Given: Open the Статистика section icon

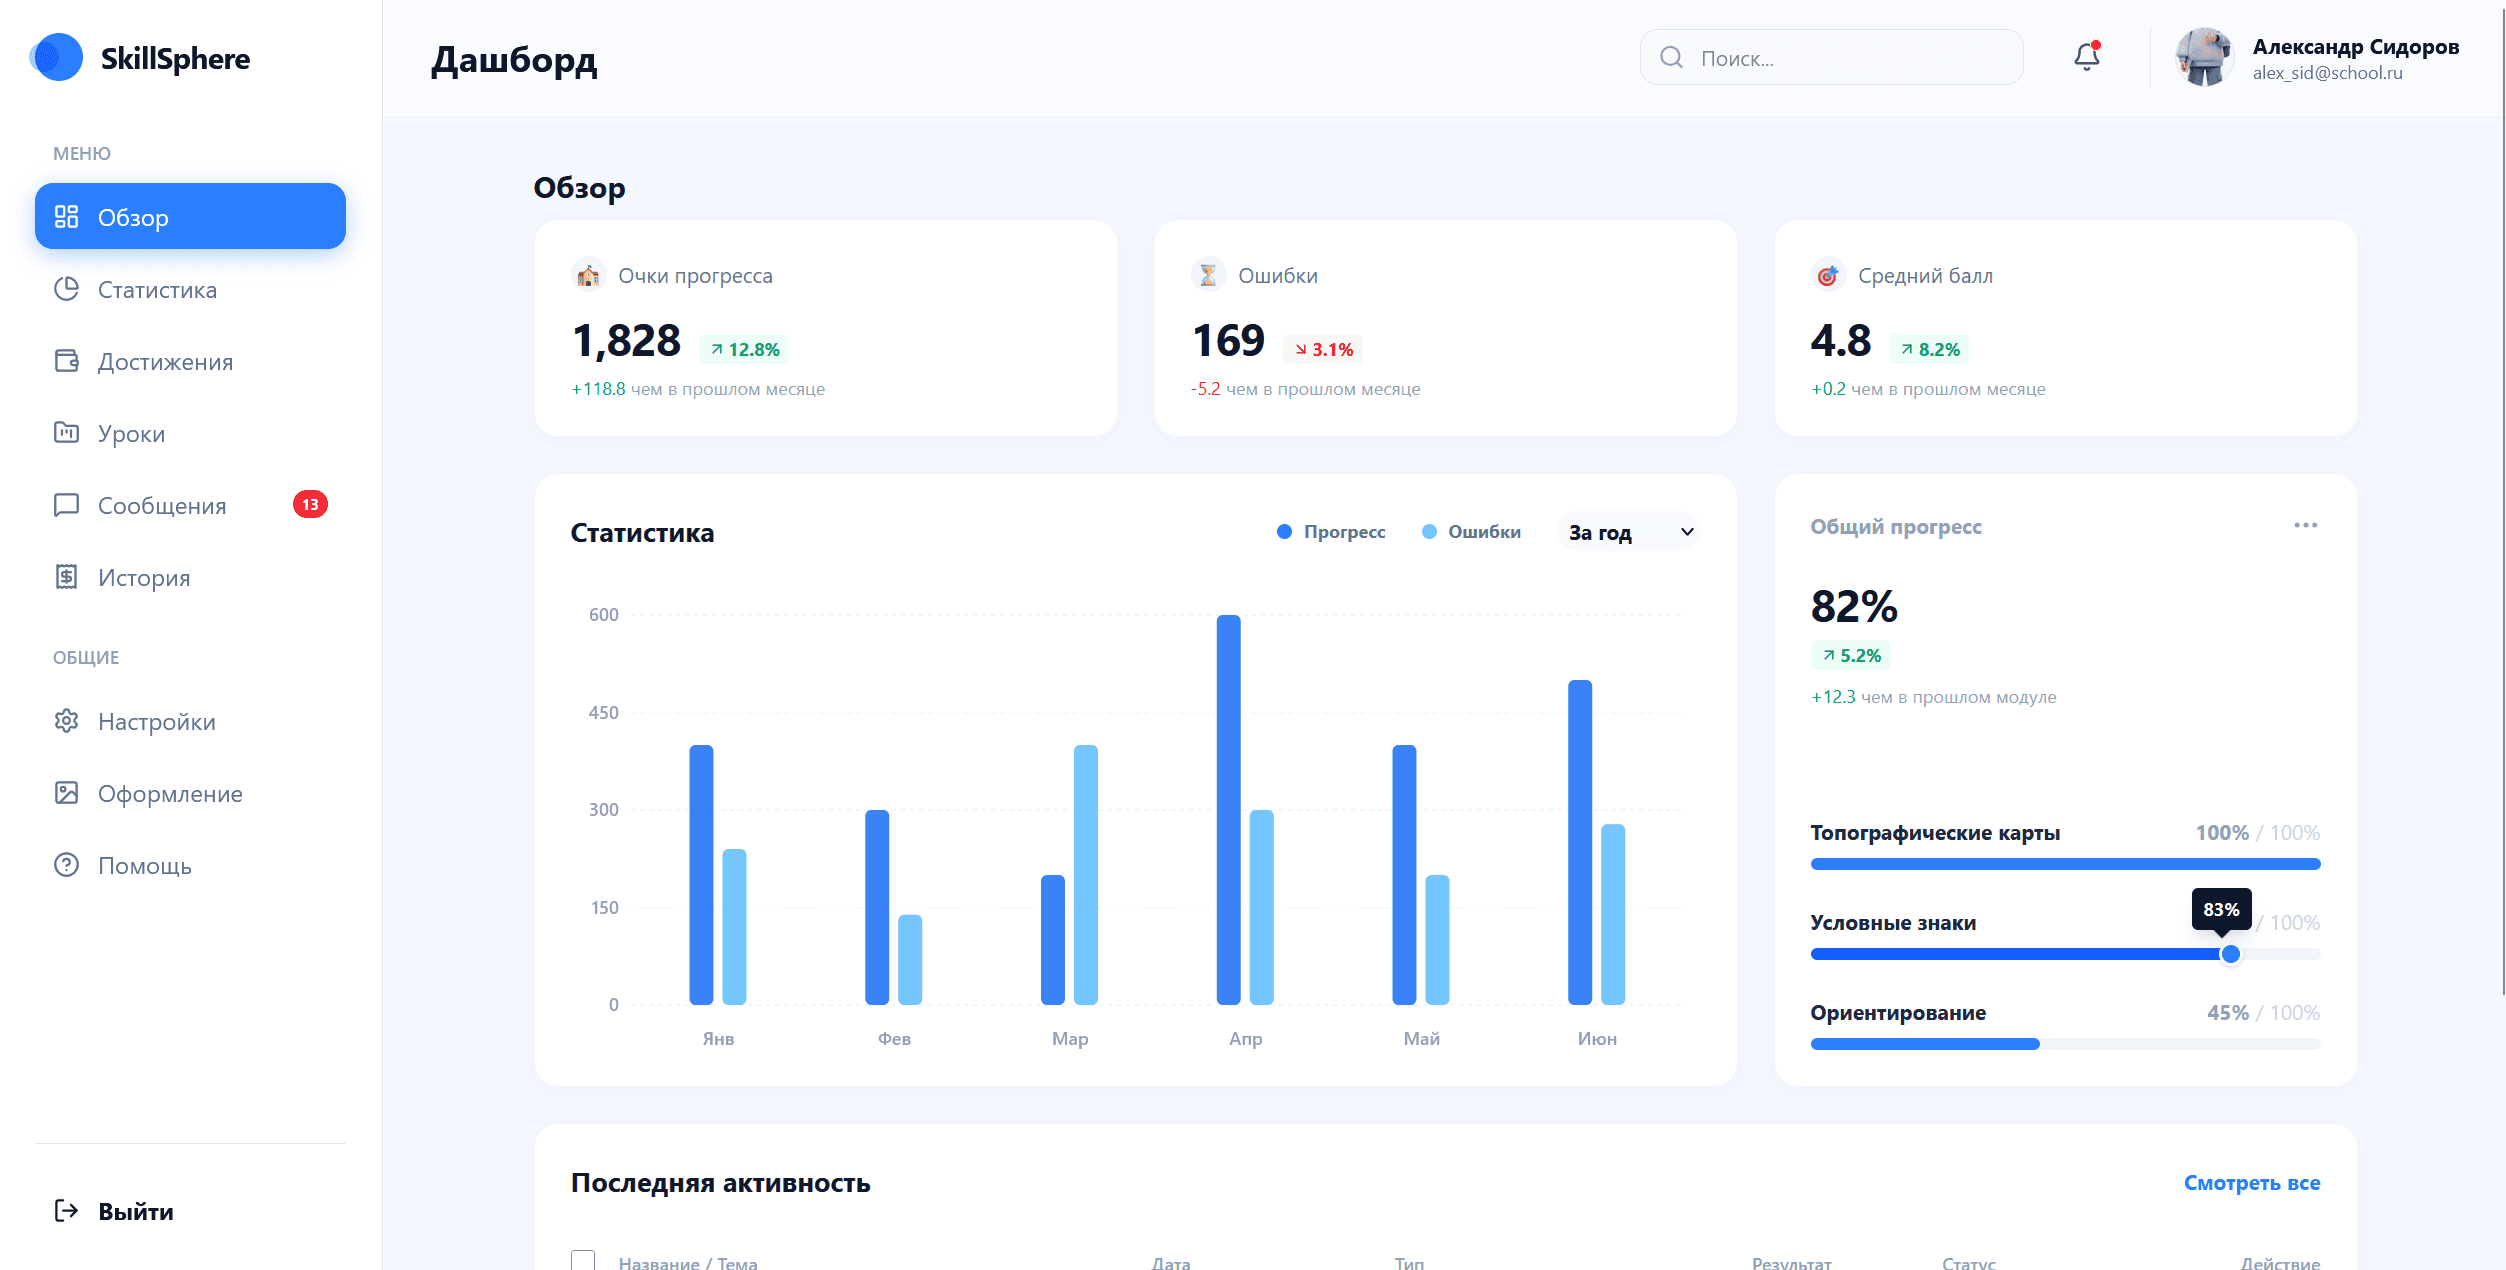Looking at the screenshot, I should pyautogui.click(x=66, y=289).
